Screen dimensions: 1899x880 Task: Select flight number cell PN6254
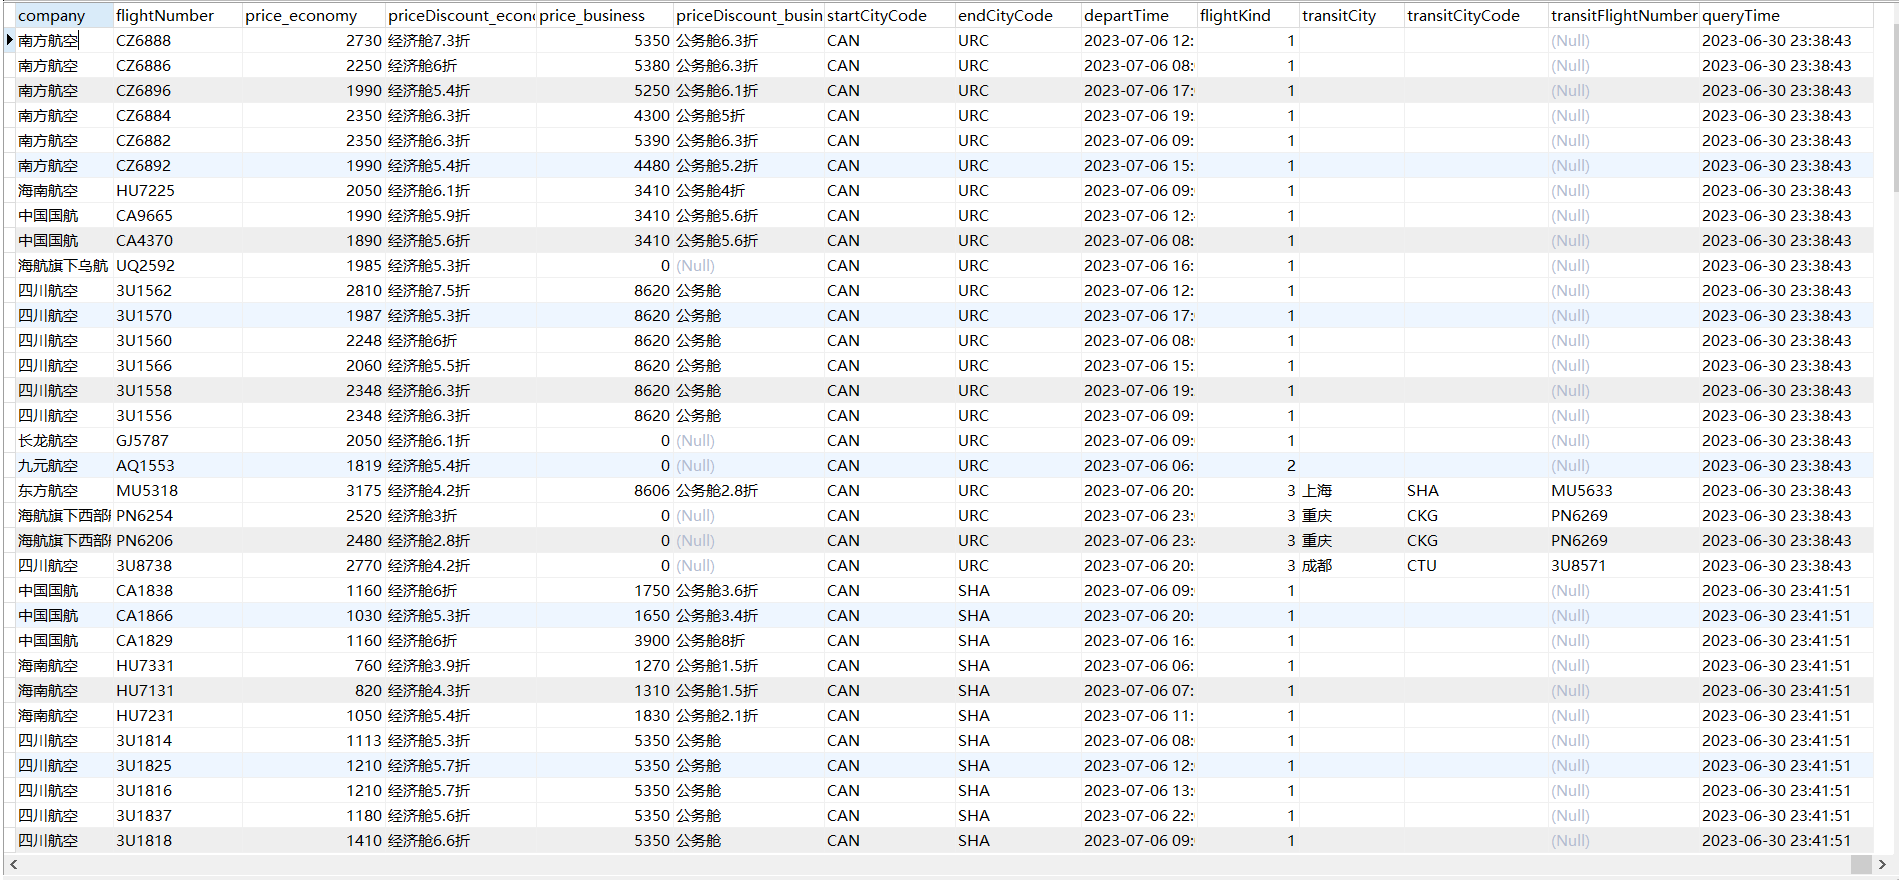click(x=177, y=515)
